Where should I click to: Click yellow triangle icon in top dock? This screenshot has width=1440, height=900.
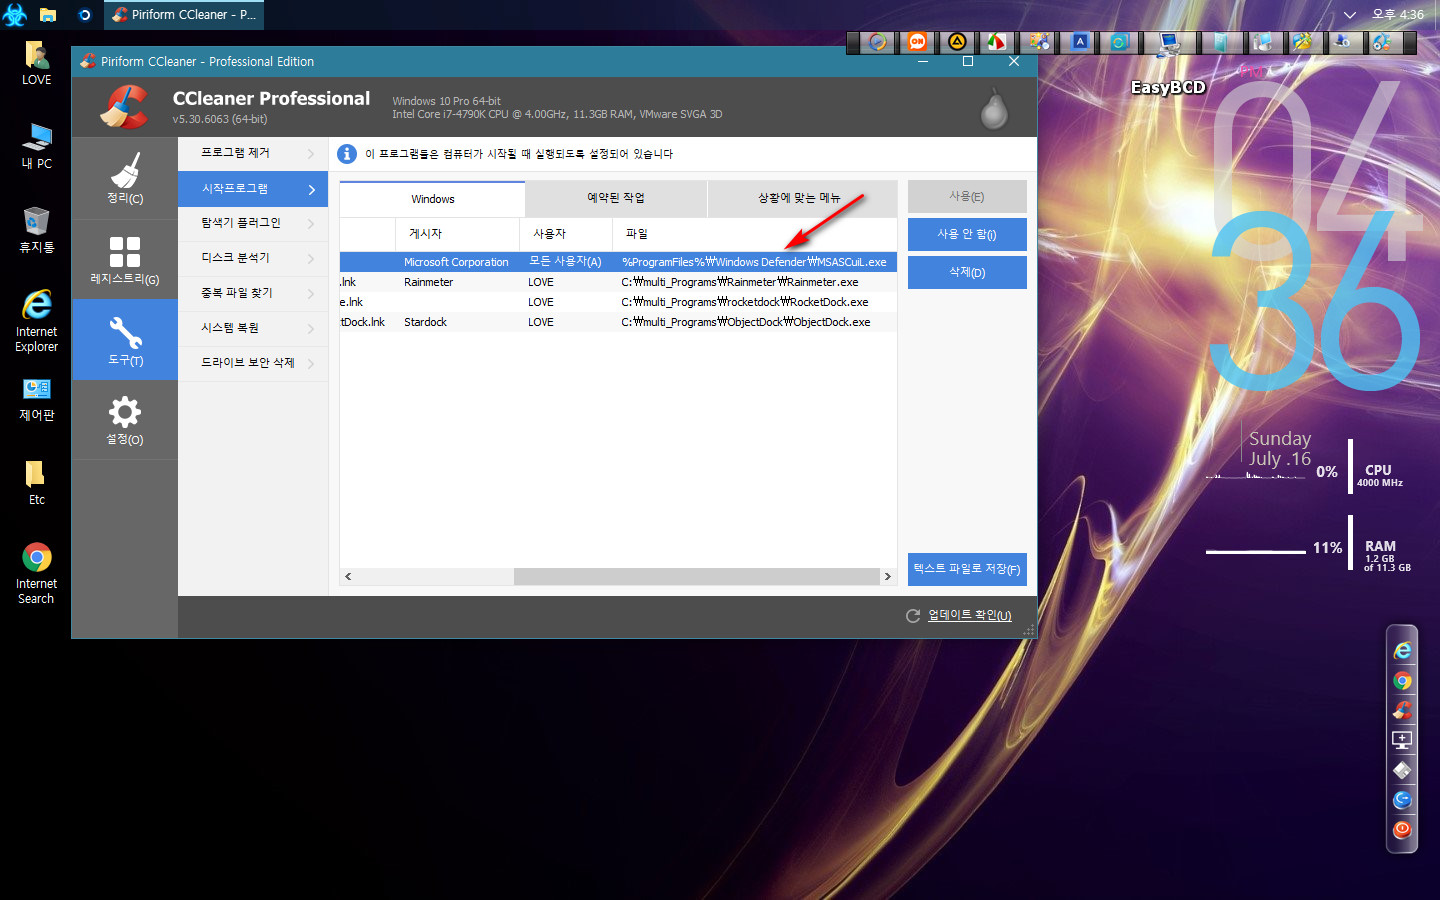pyautogui.click(x=957, y=42)
